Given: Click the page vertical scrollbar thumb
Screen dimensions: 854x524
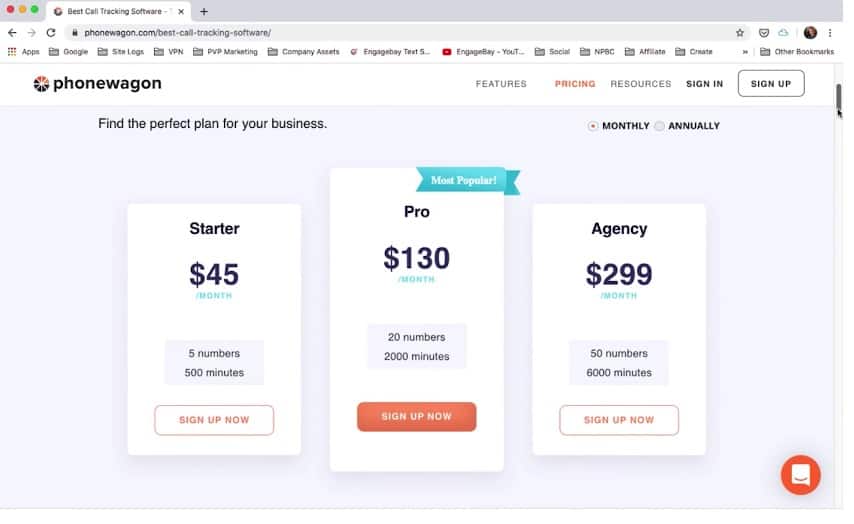Looking at the screenshot, I should [x=839, y=97].
